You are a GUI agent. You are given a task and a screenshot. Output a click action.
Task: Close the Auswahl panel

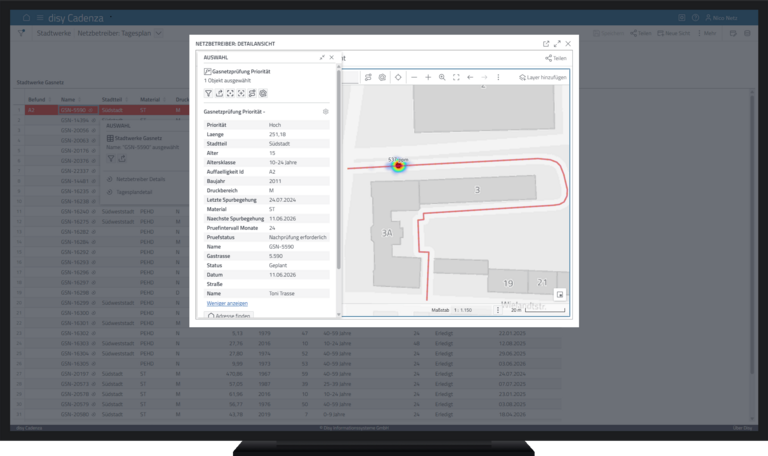332,57
